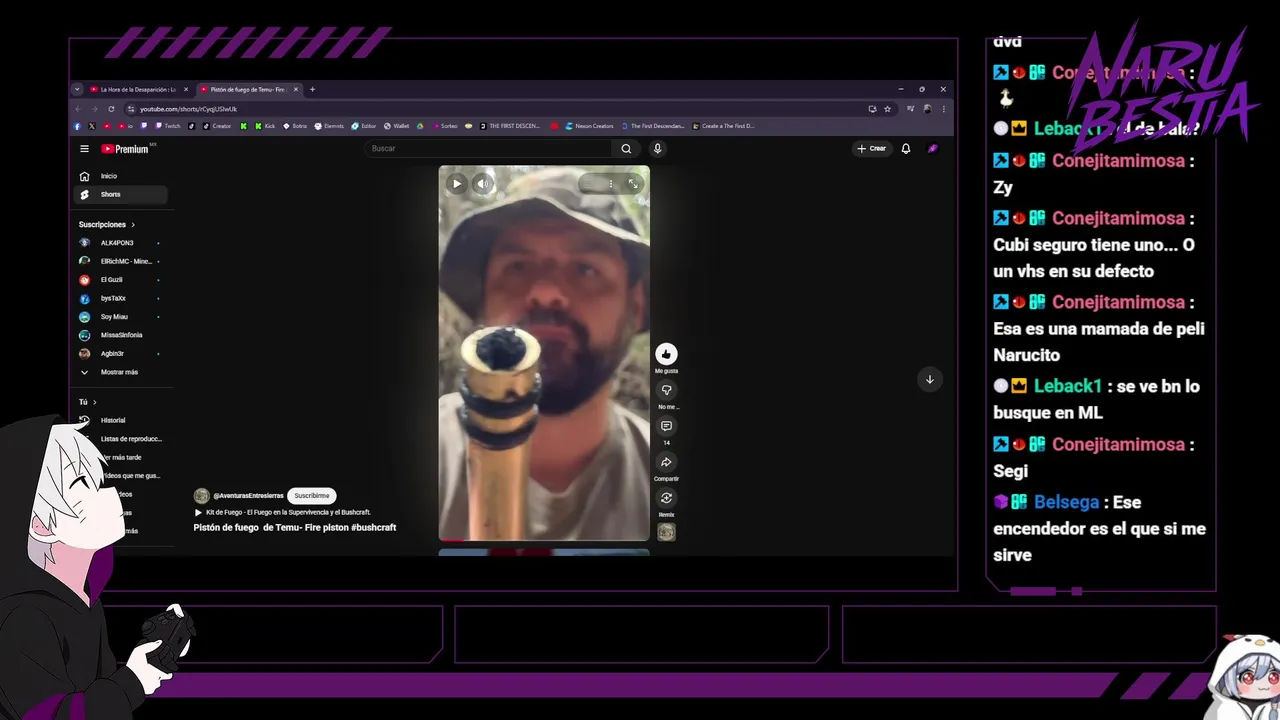The width and height of the screenshot is (1280, 720).
Task: Open bysTaXx subscription channel
Action: [x=121, y=298]
